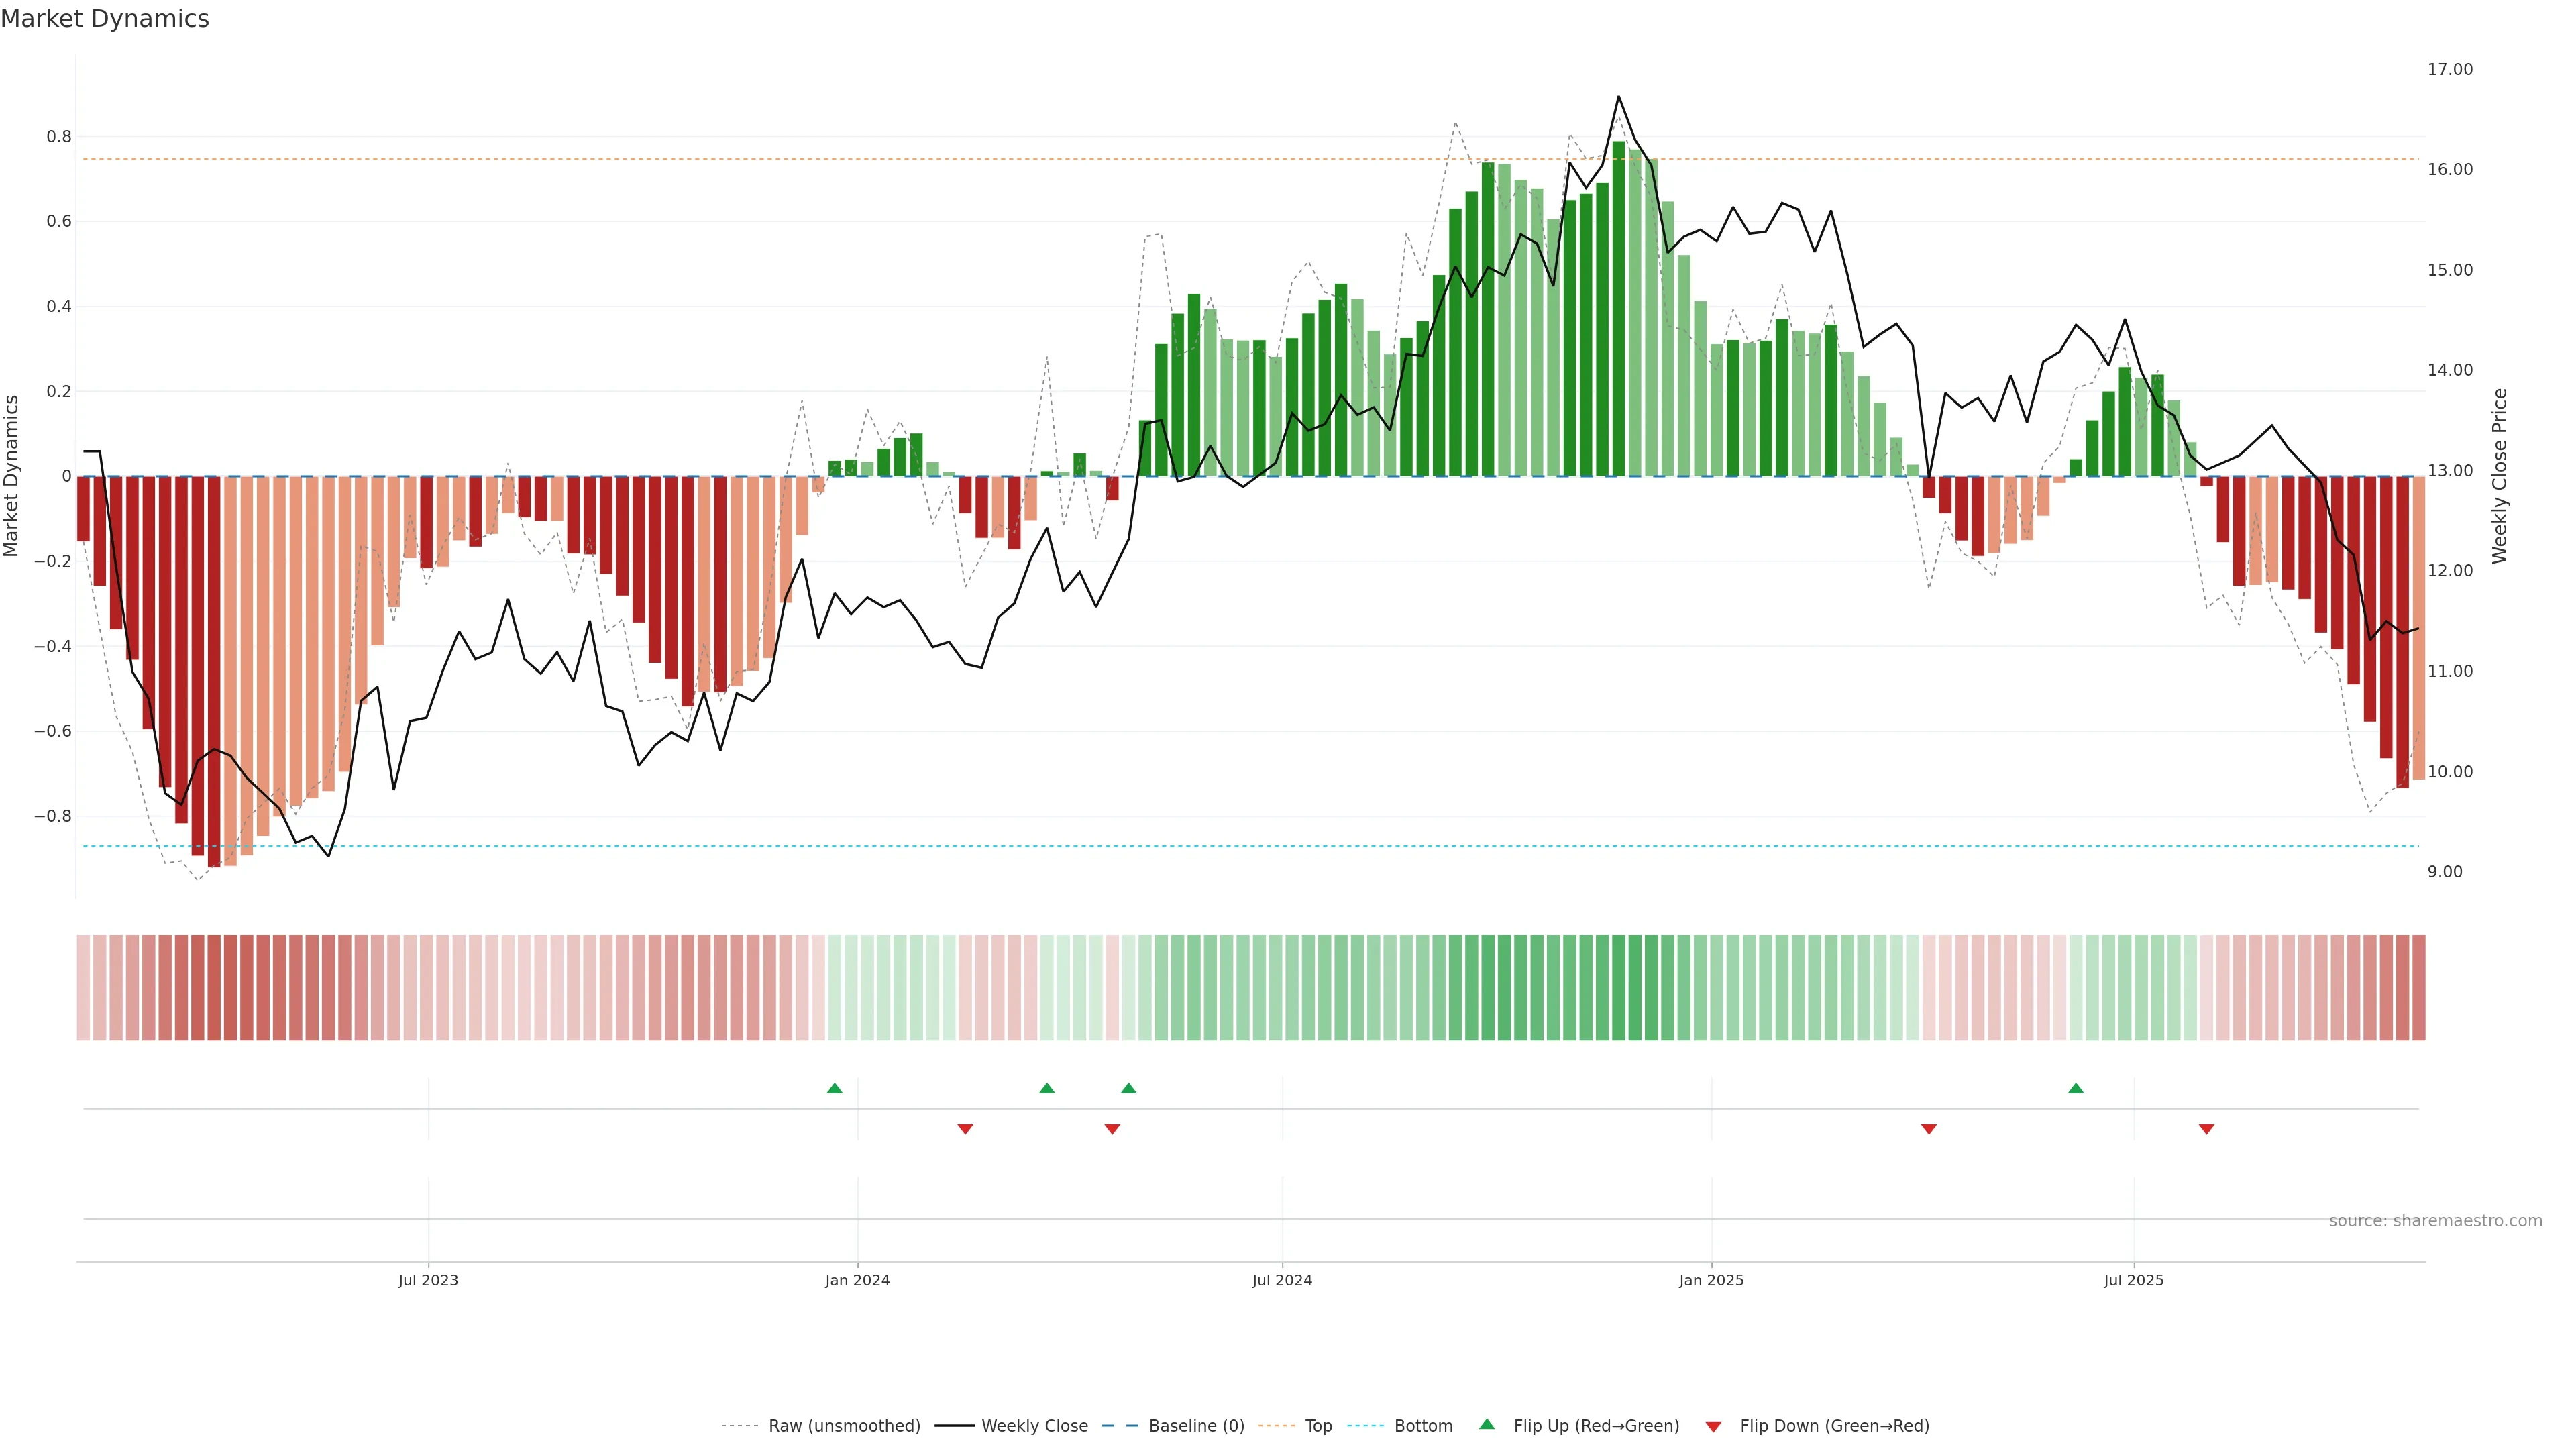Click the Market Dynamics chart title
This screenshot has width=2576, height=1449.
[105, 19]
